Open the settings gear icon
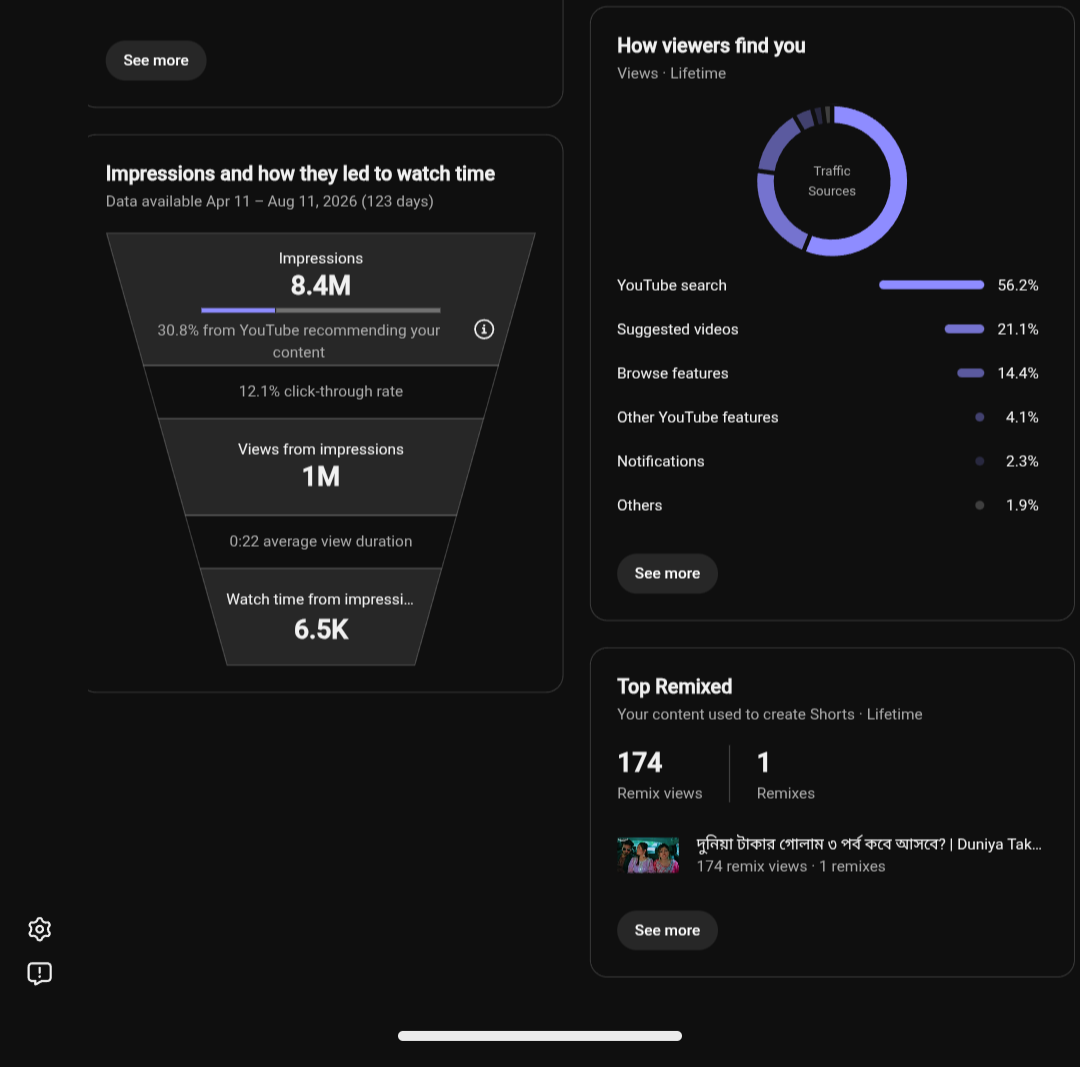1080x1067 pixels. [x=39, y=929]
